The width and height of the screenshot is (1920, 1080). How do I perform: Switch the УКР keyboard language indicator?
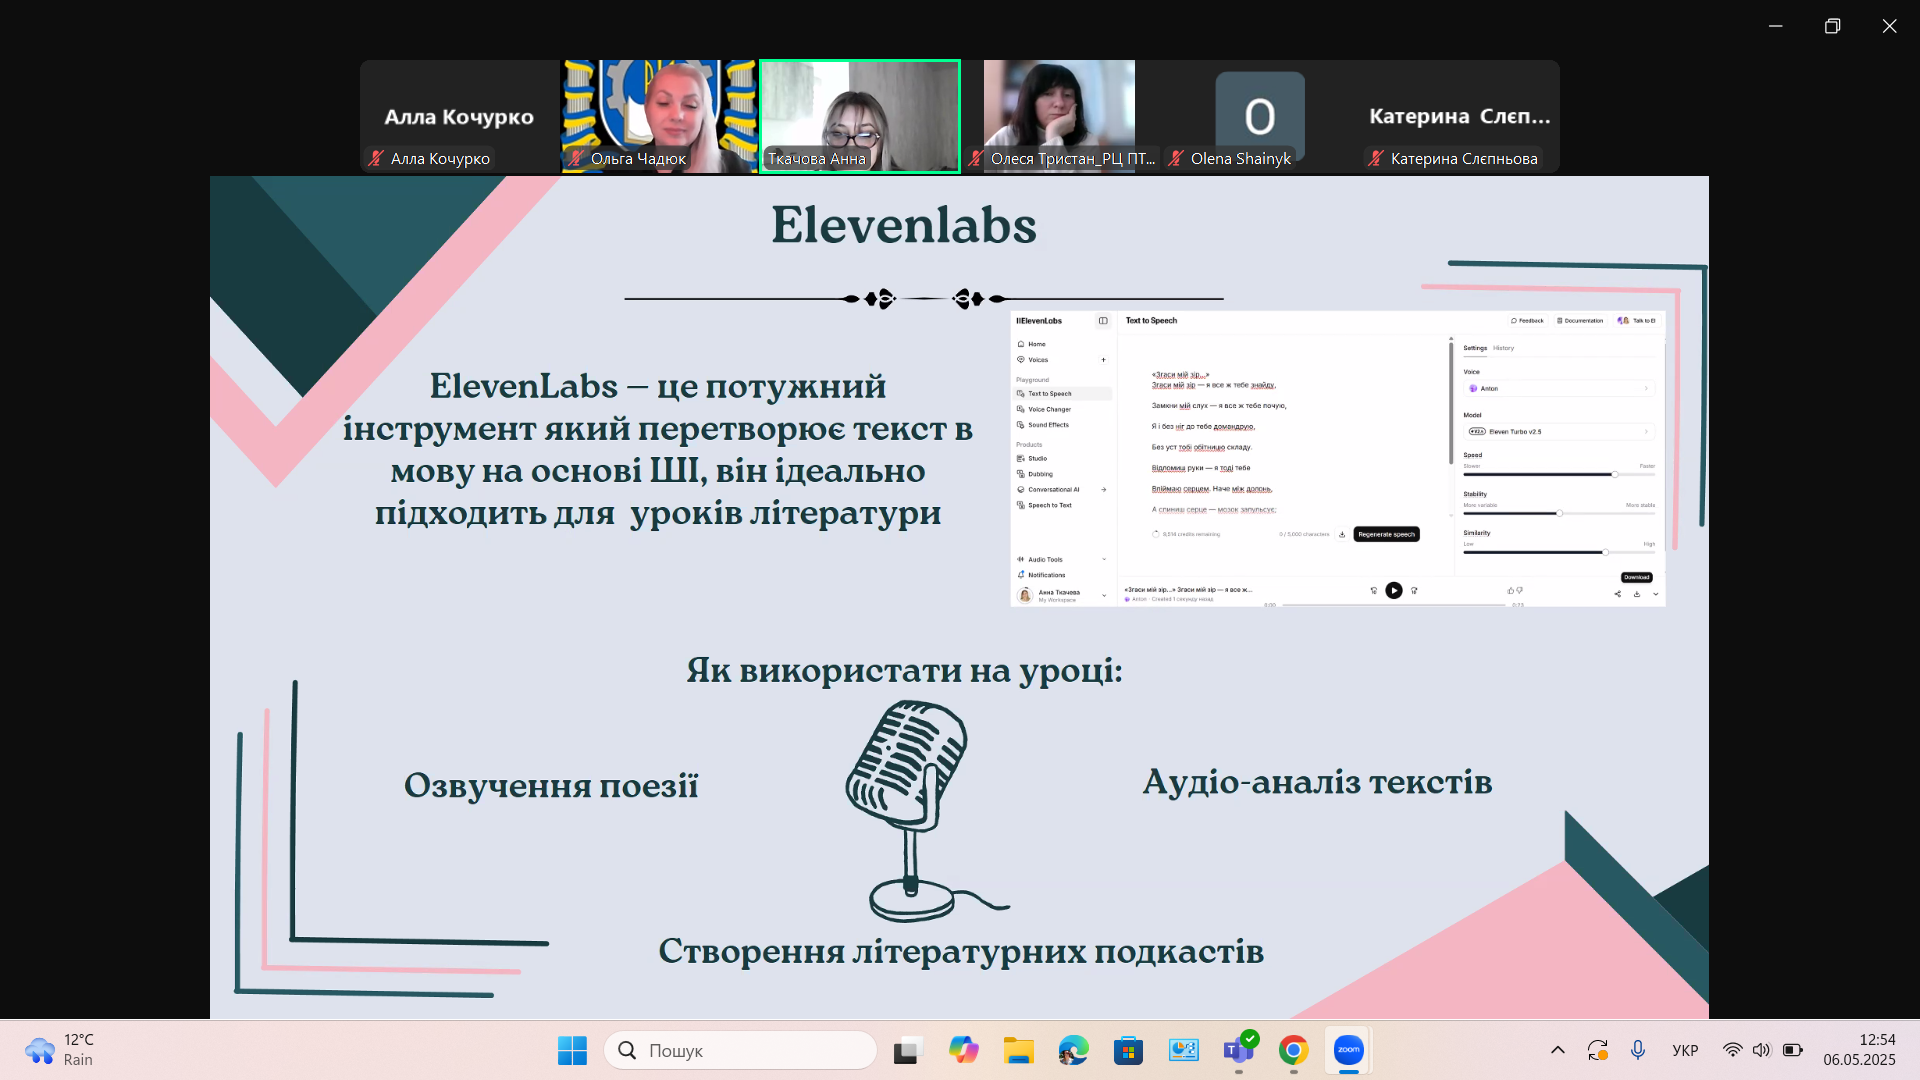point(1685,1050)
